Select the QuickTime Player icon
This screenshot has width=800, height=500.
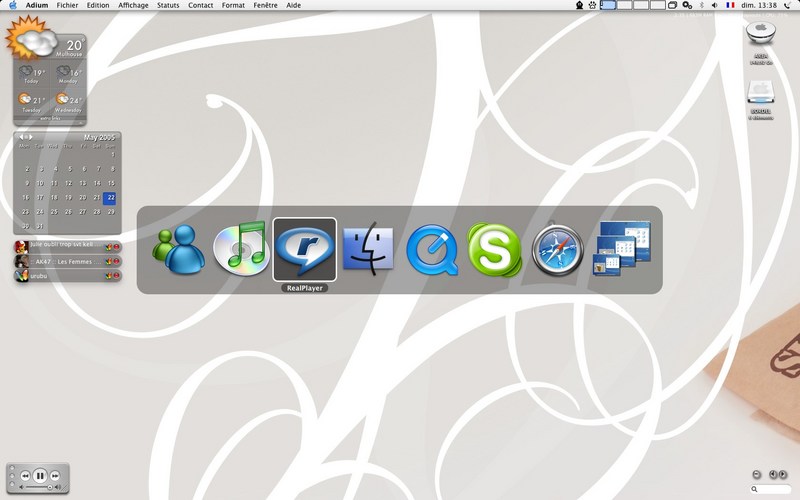click(x=432, y=250)
